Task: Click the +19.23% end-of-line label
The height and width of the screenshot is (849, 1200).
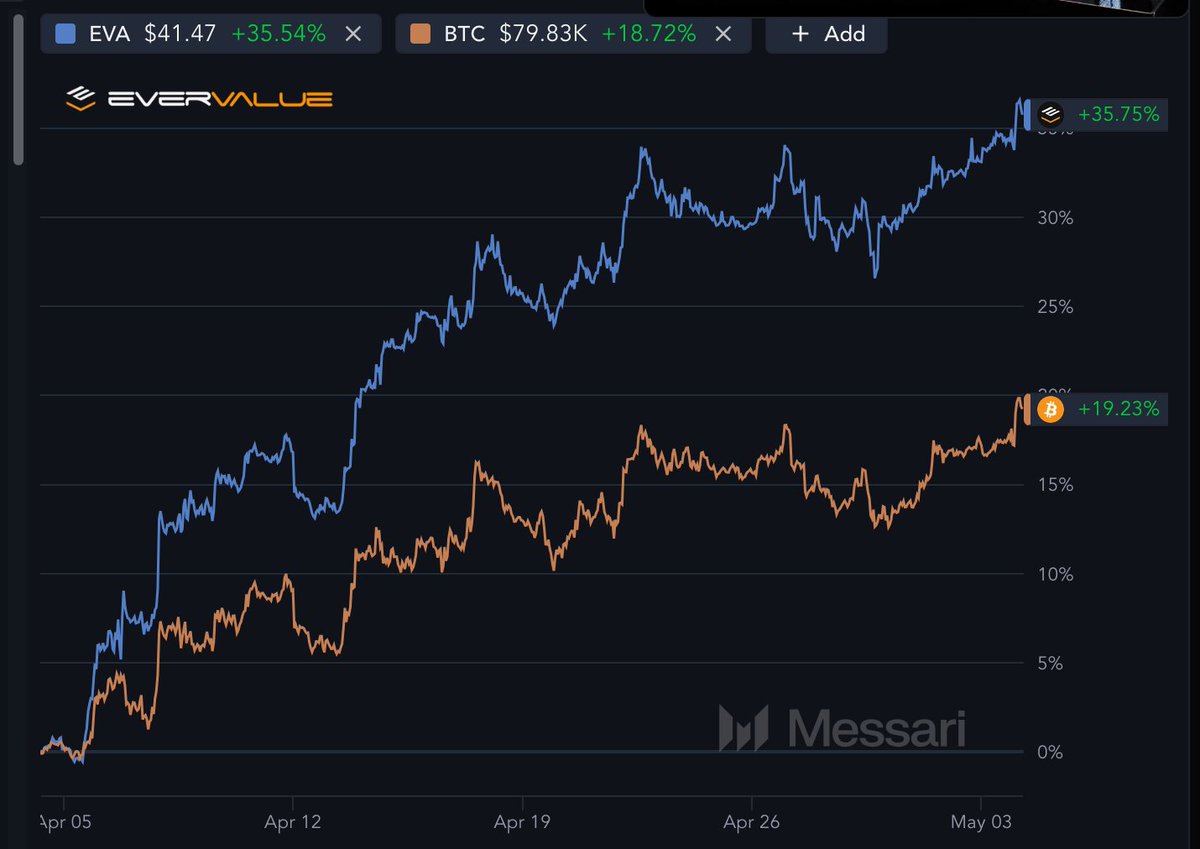Action: point(1118,408)
